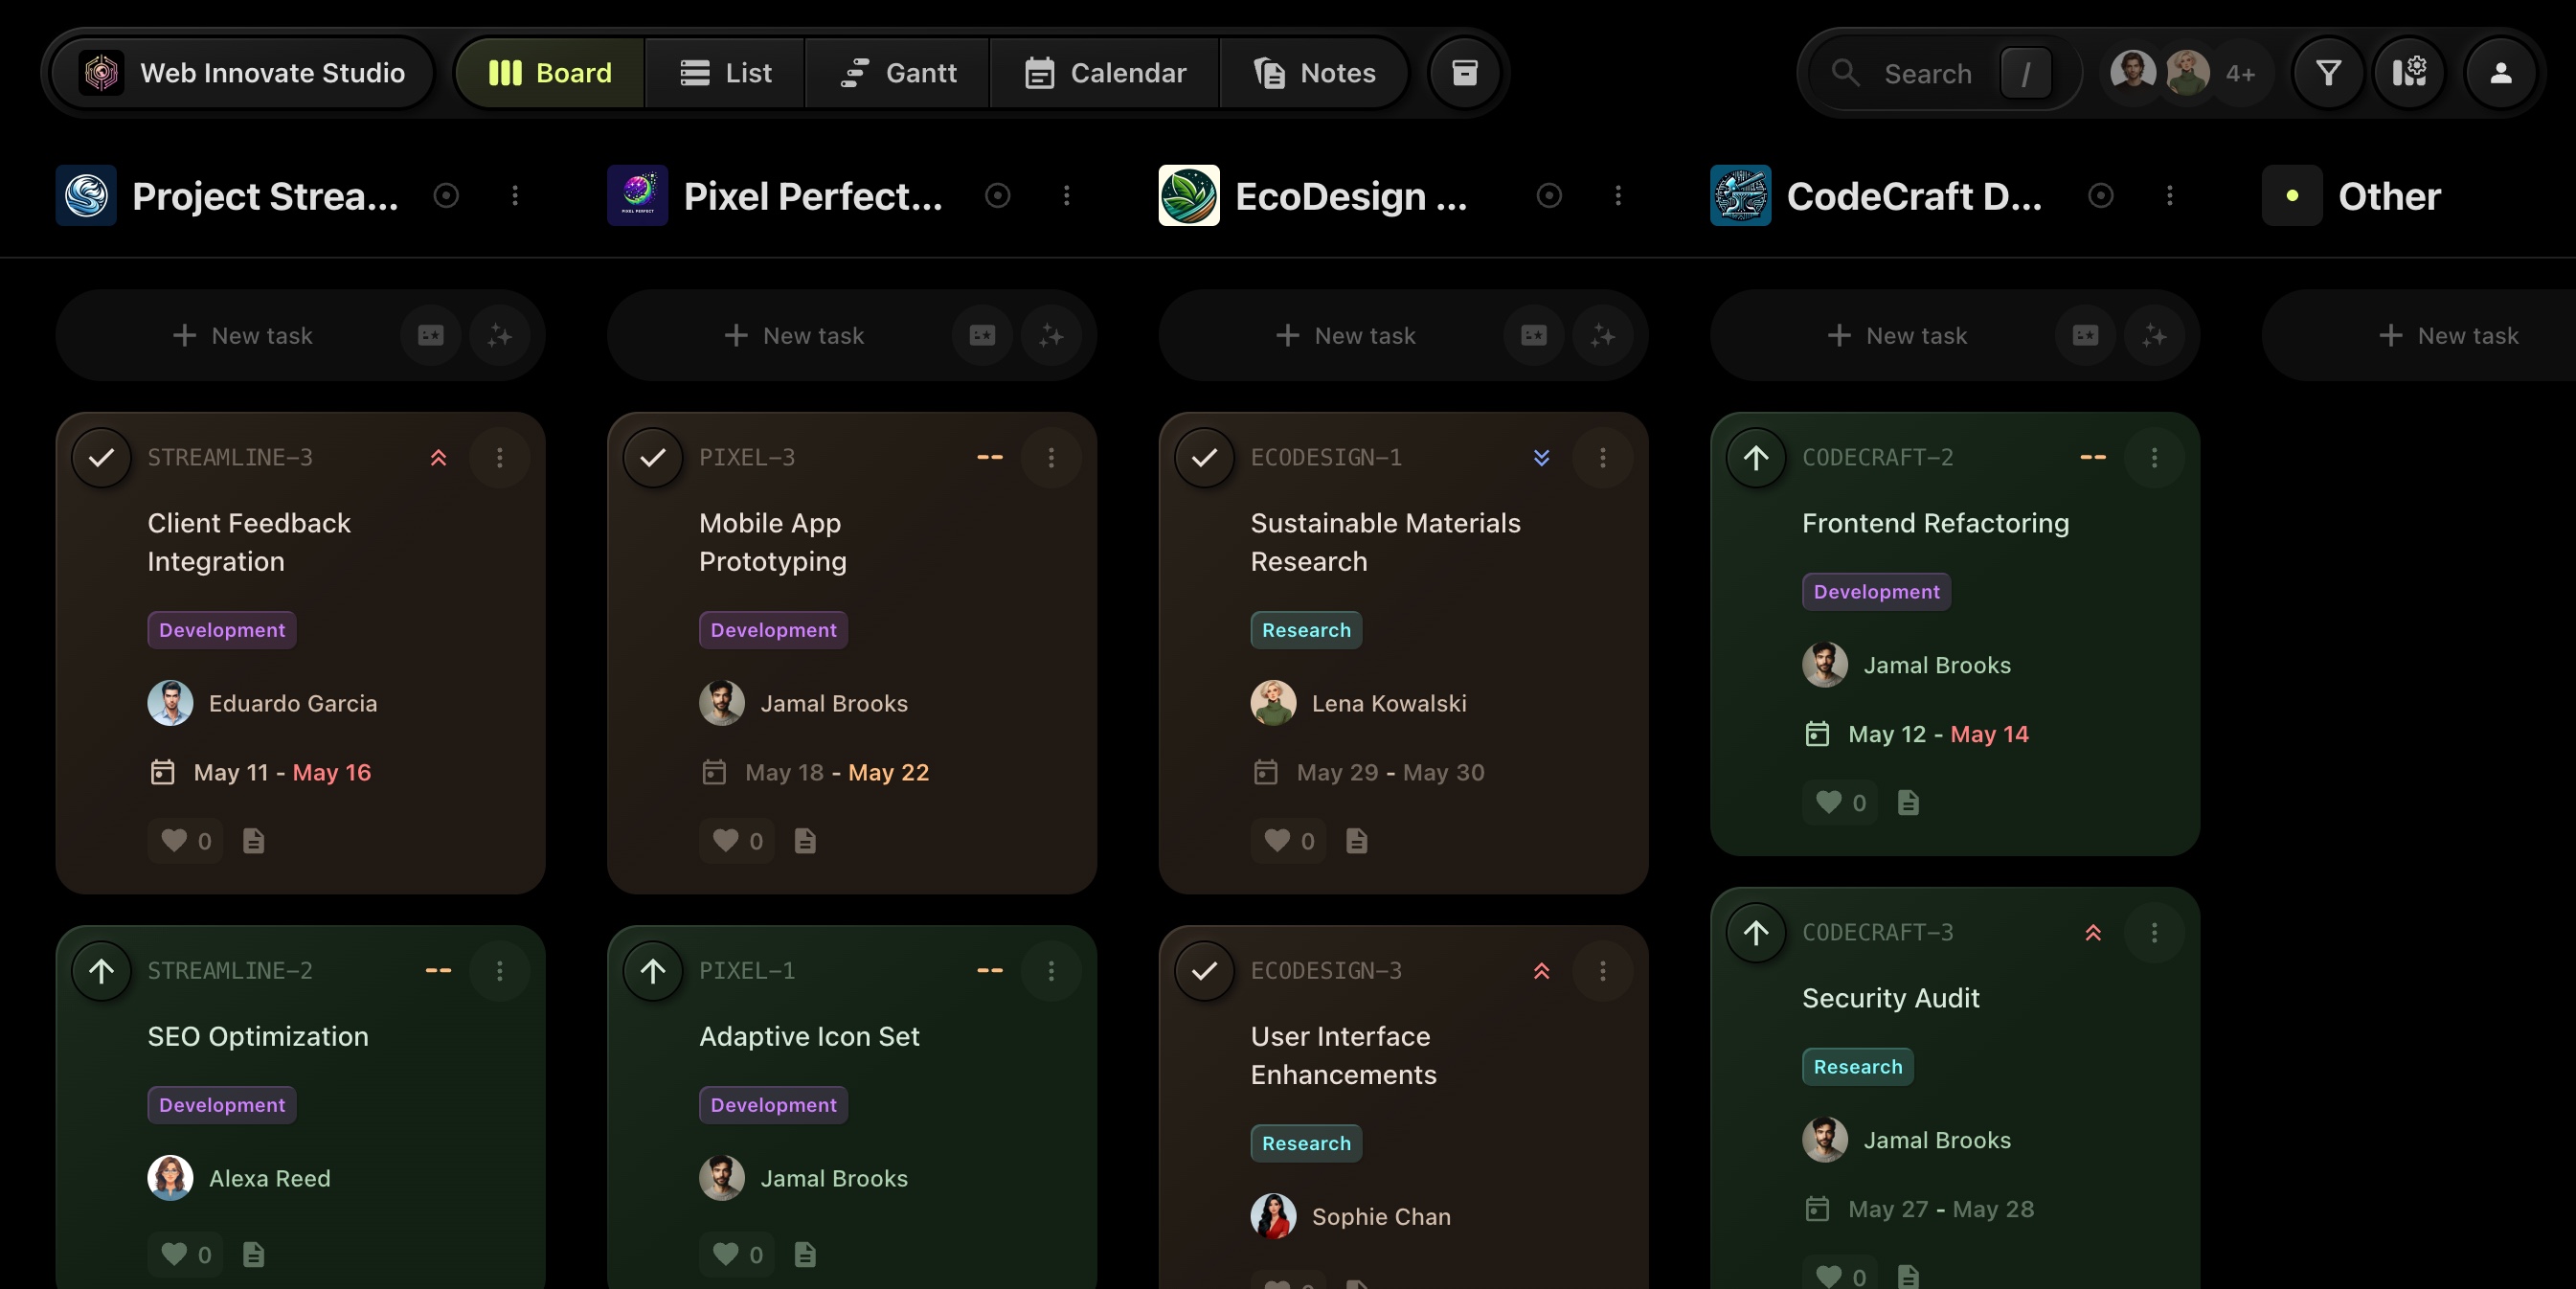This screenshot has height=1289, width=2576.
Task: Click the Search input field
Action: point(1928,73)
